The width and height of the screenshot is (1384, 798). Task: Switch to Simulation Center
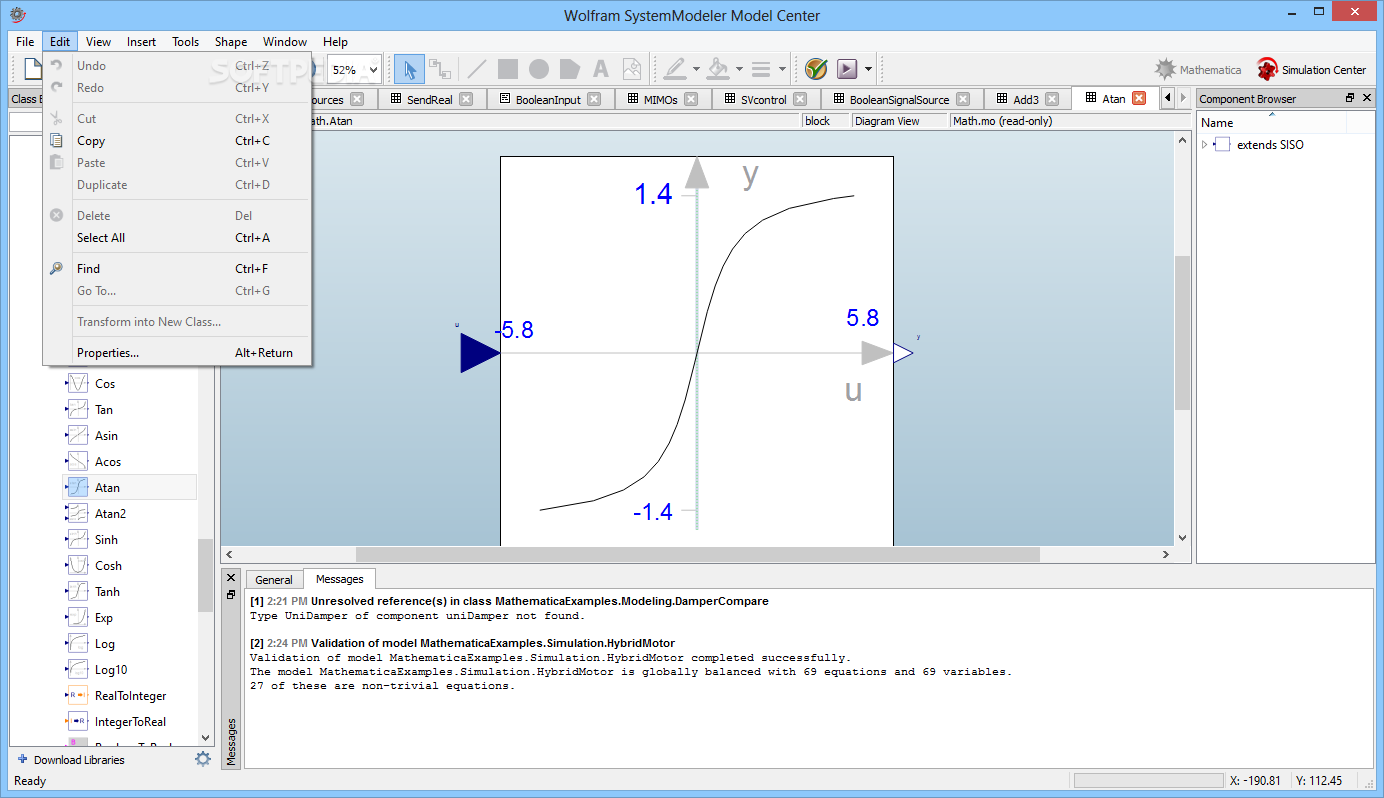1311,70
